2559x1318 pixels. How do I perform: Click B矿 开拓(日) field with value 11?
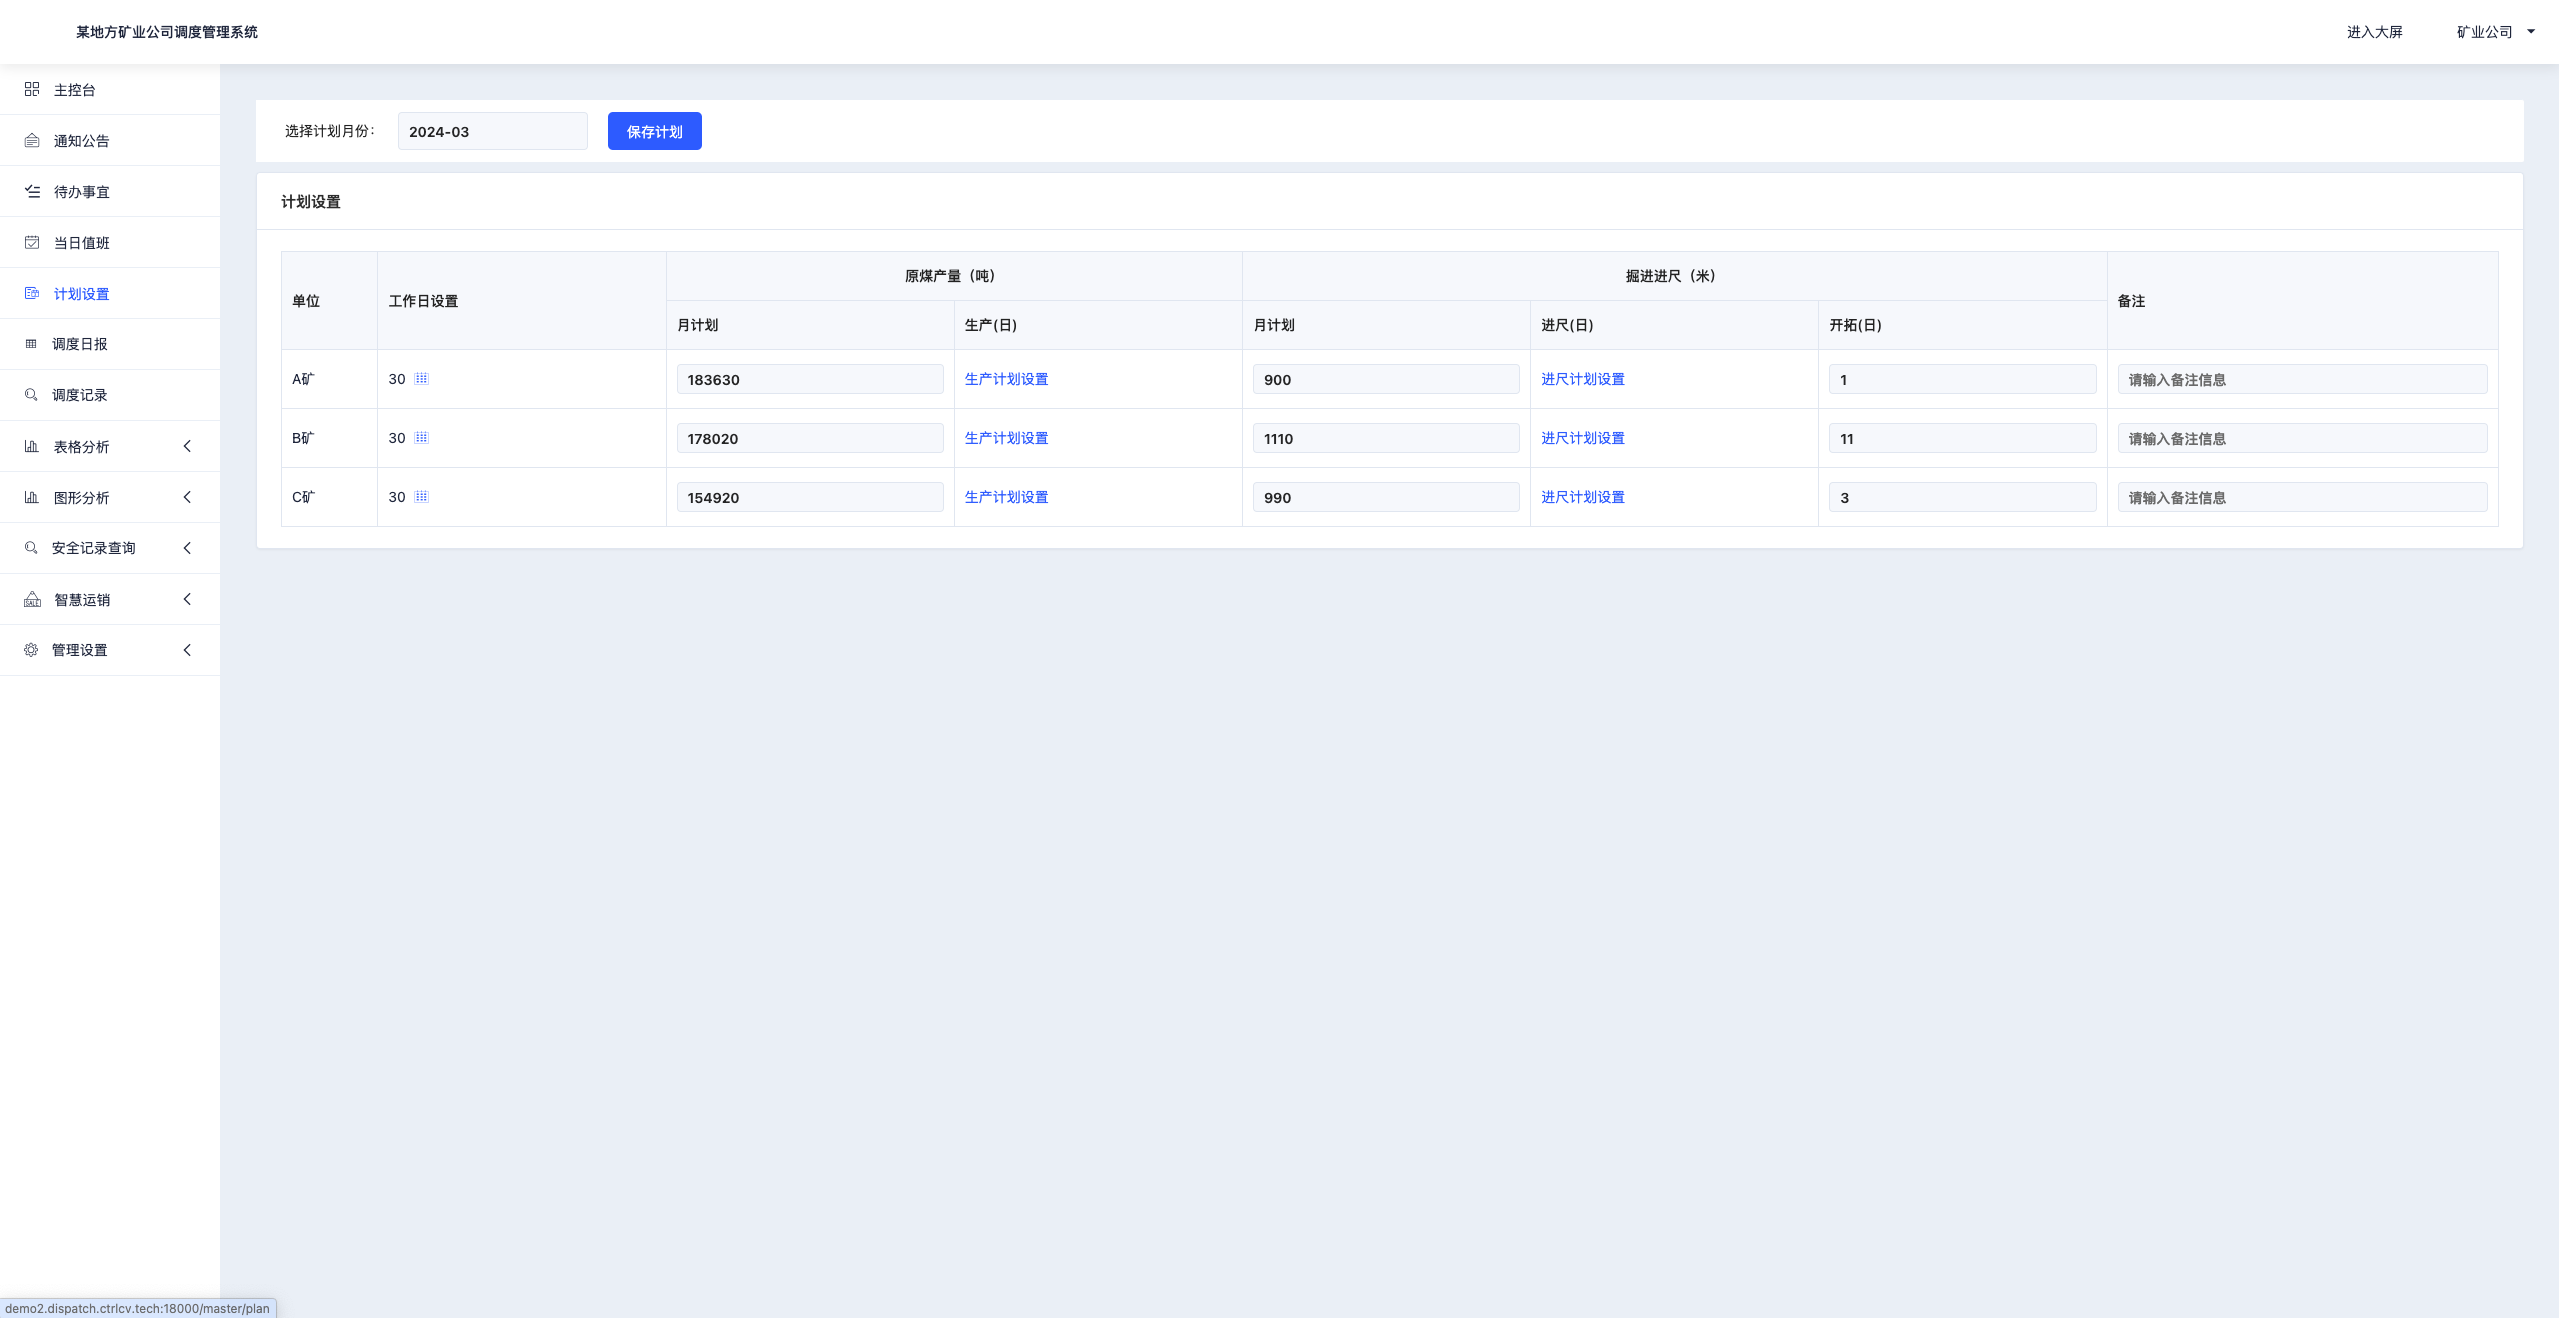(x=1962, y=438)
